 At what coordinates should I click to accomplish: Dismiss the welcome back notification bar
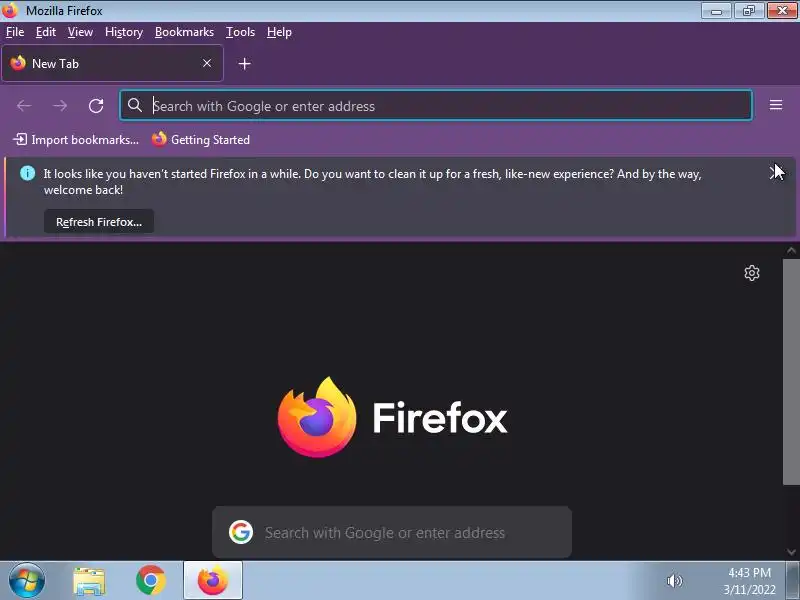pyautogui.click(x=773, y=173)
